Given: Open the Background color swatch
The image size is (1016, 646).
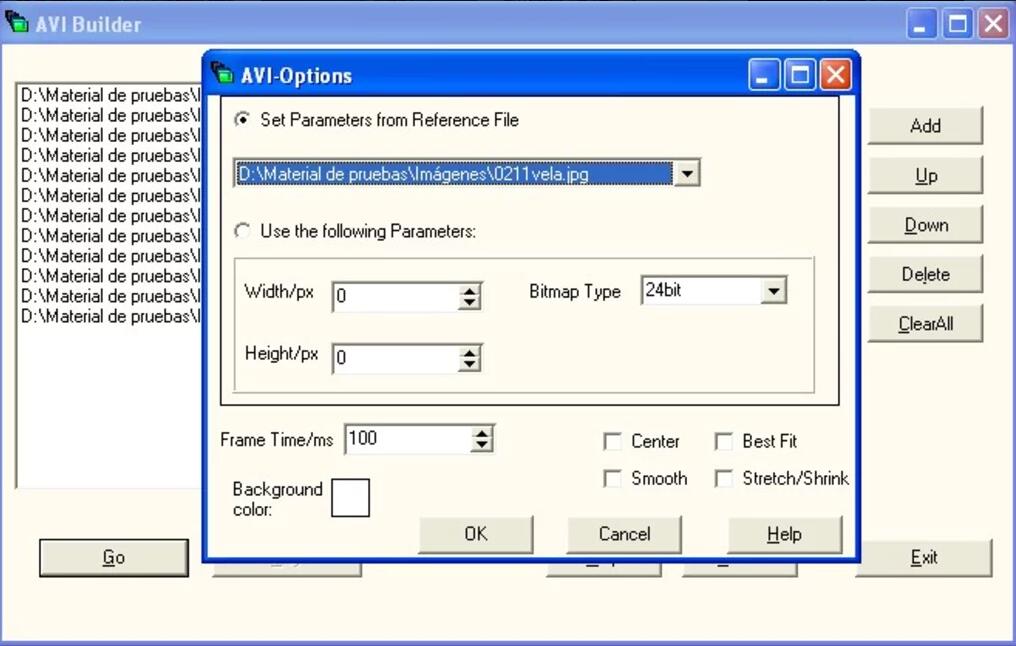Looking at the screenshot, I should tap(350, 498).
